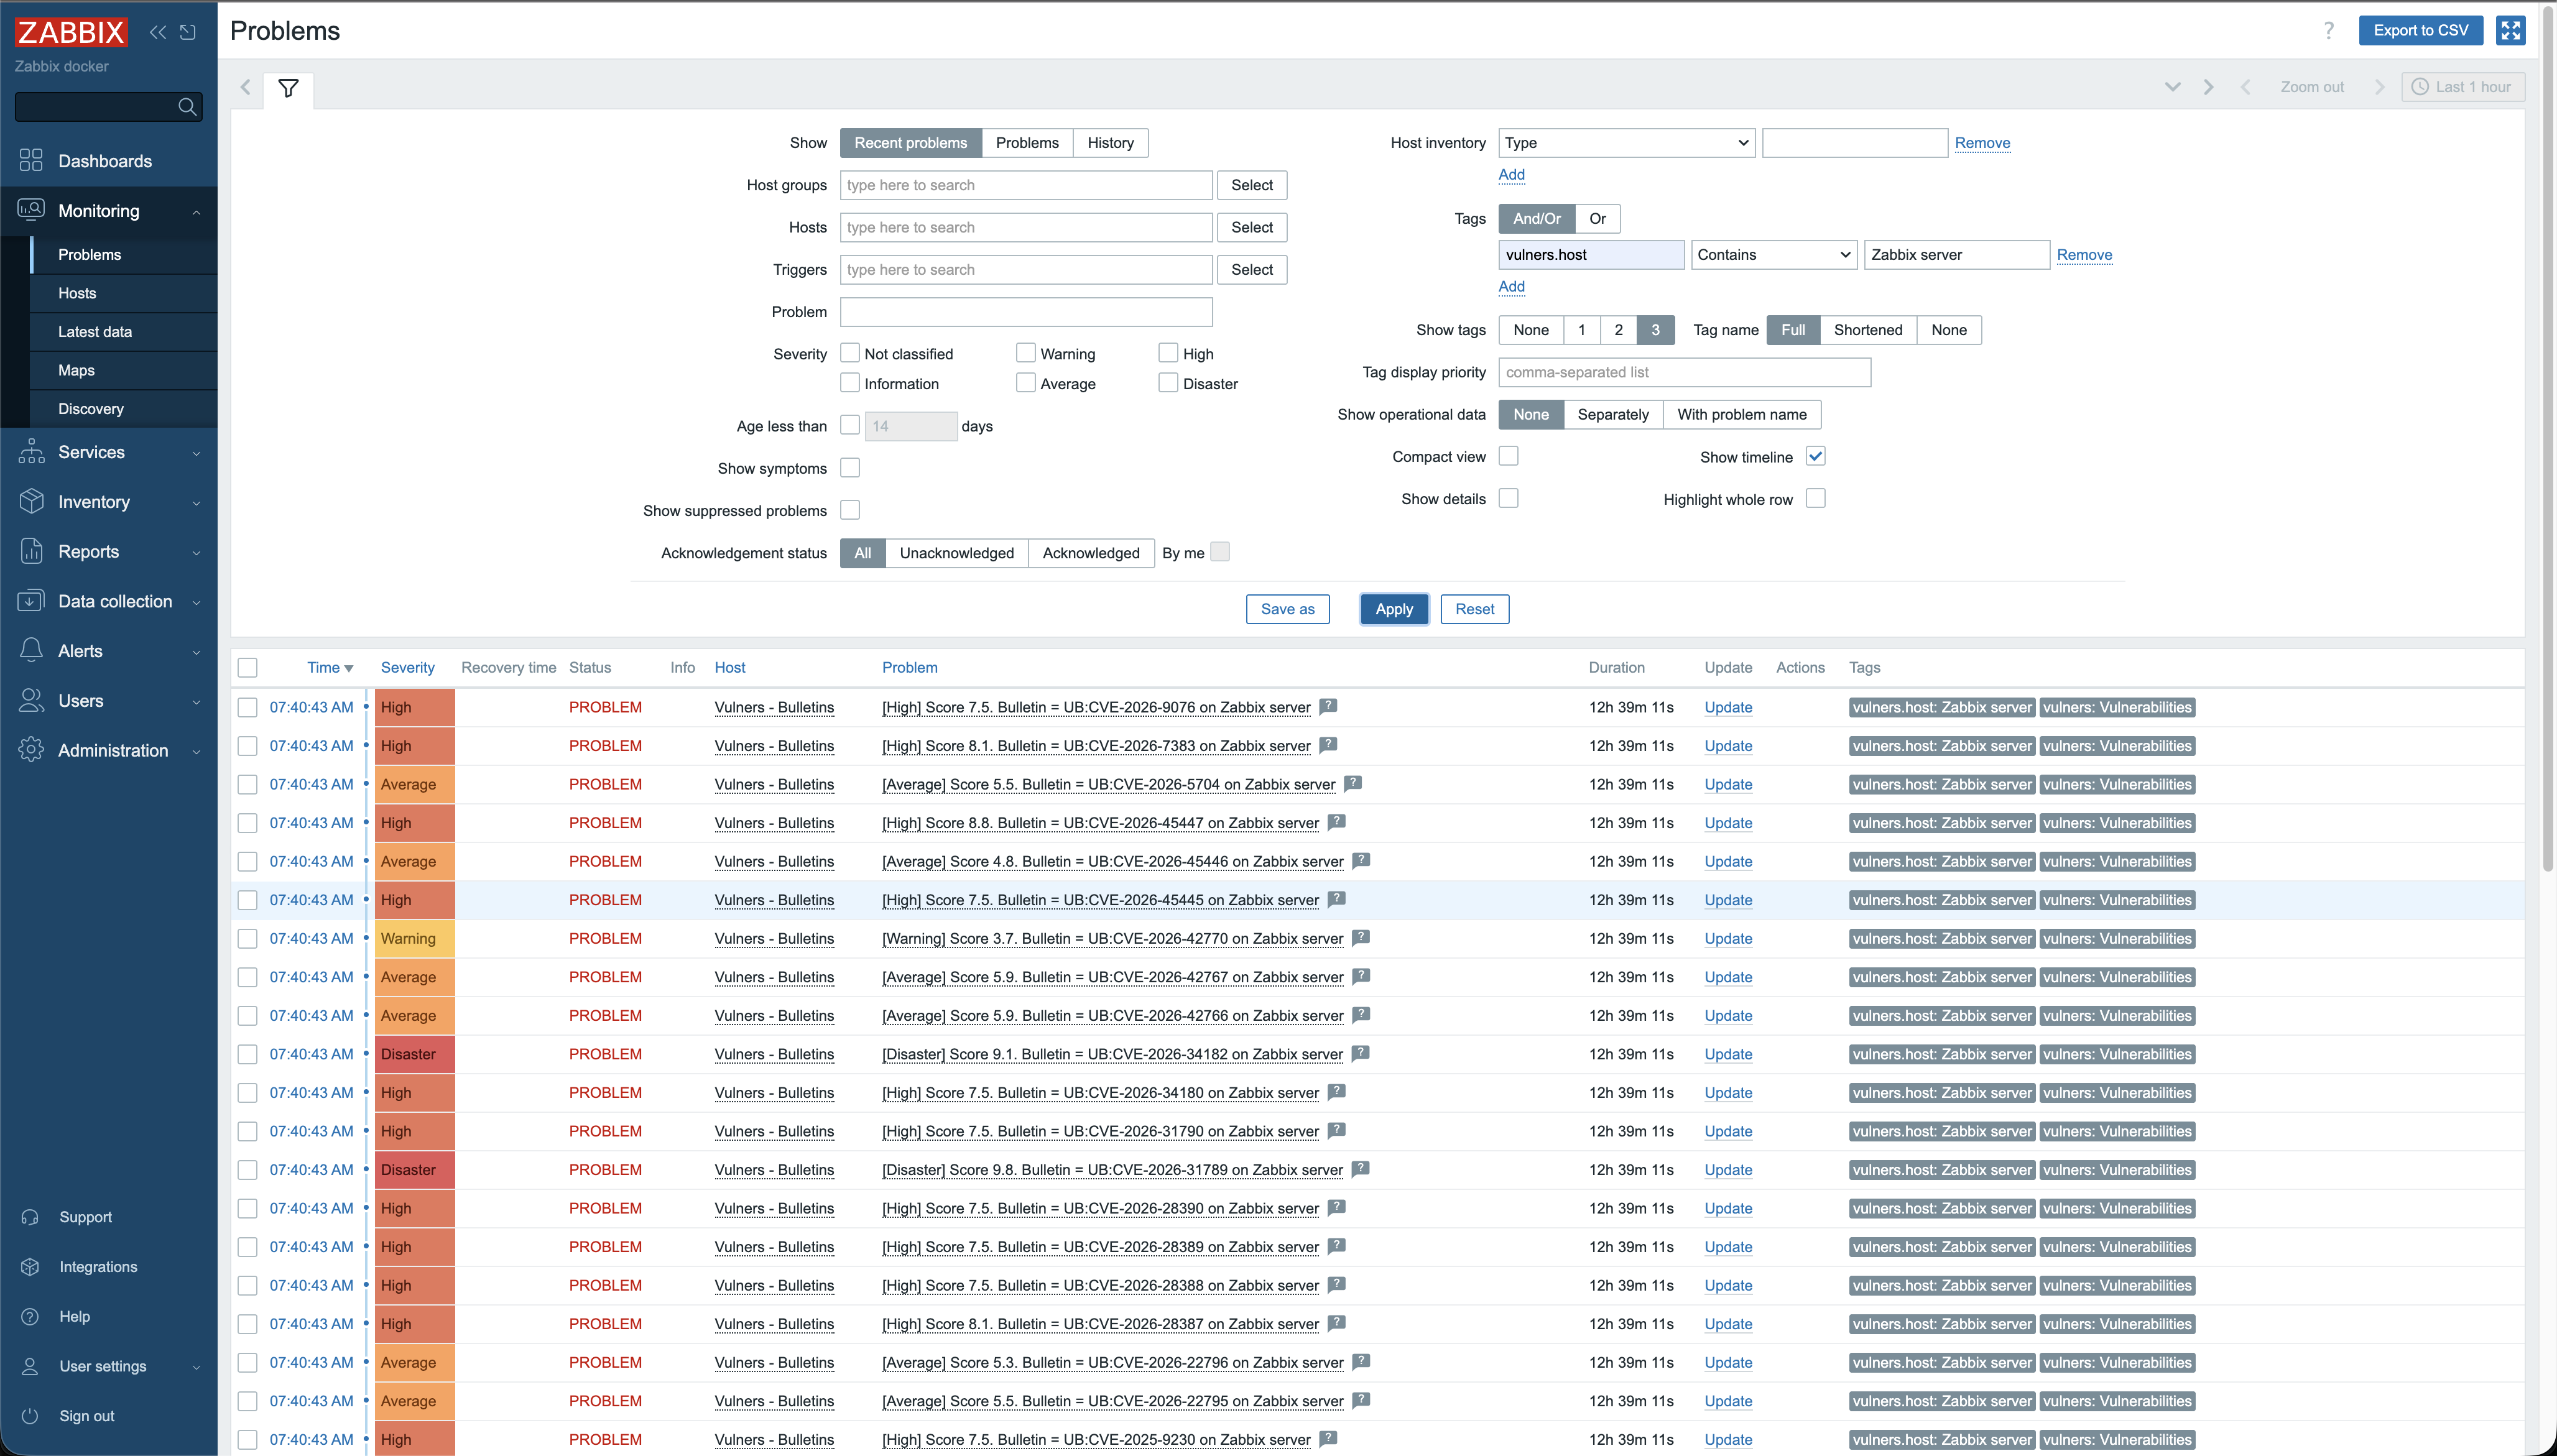Click Select next to Host groups
Image resolution: width=2557 pixels, height=1456 pixels.
coord(1252,185)
